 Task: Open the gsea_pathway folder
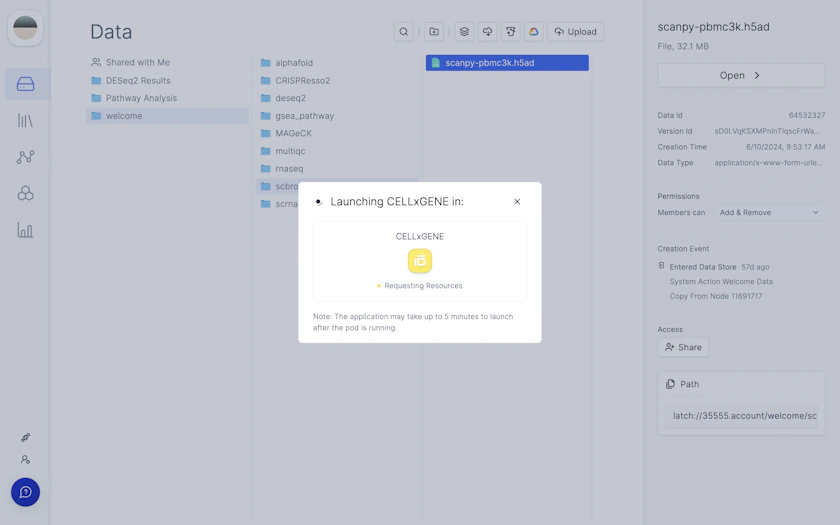point(338,116)
